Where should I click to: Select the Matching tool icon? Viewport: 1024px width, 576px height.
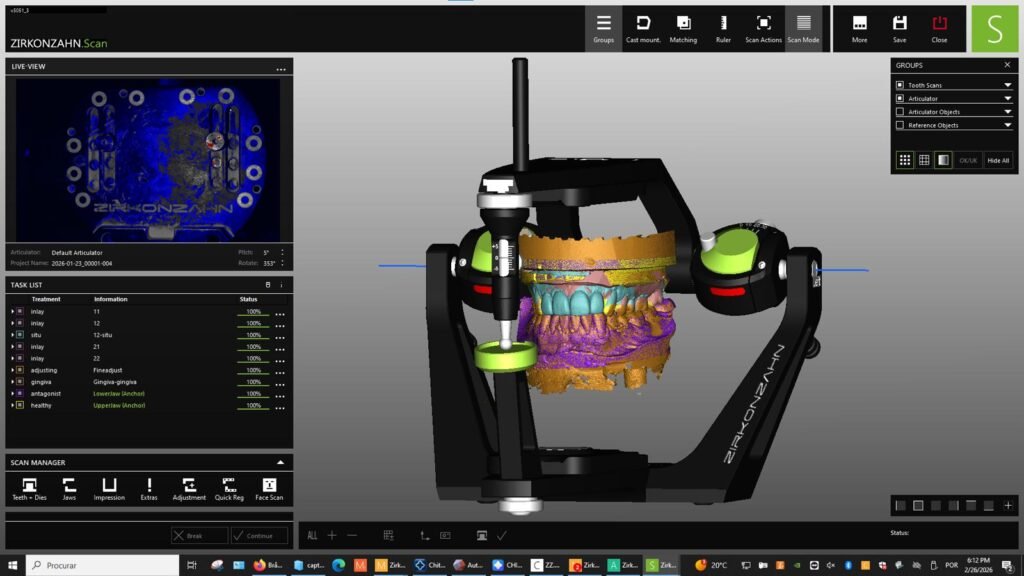(x=683, y=27)
